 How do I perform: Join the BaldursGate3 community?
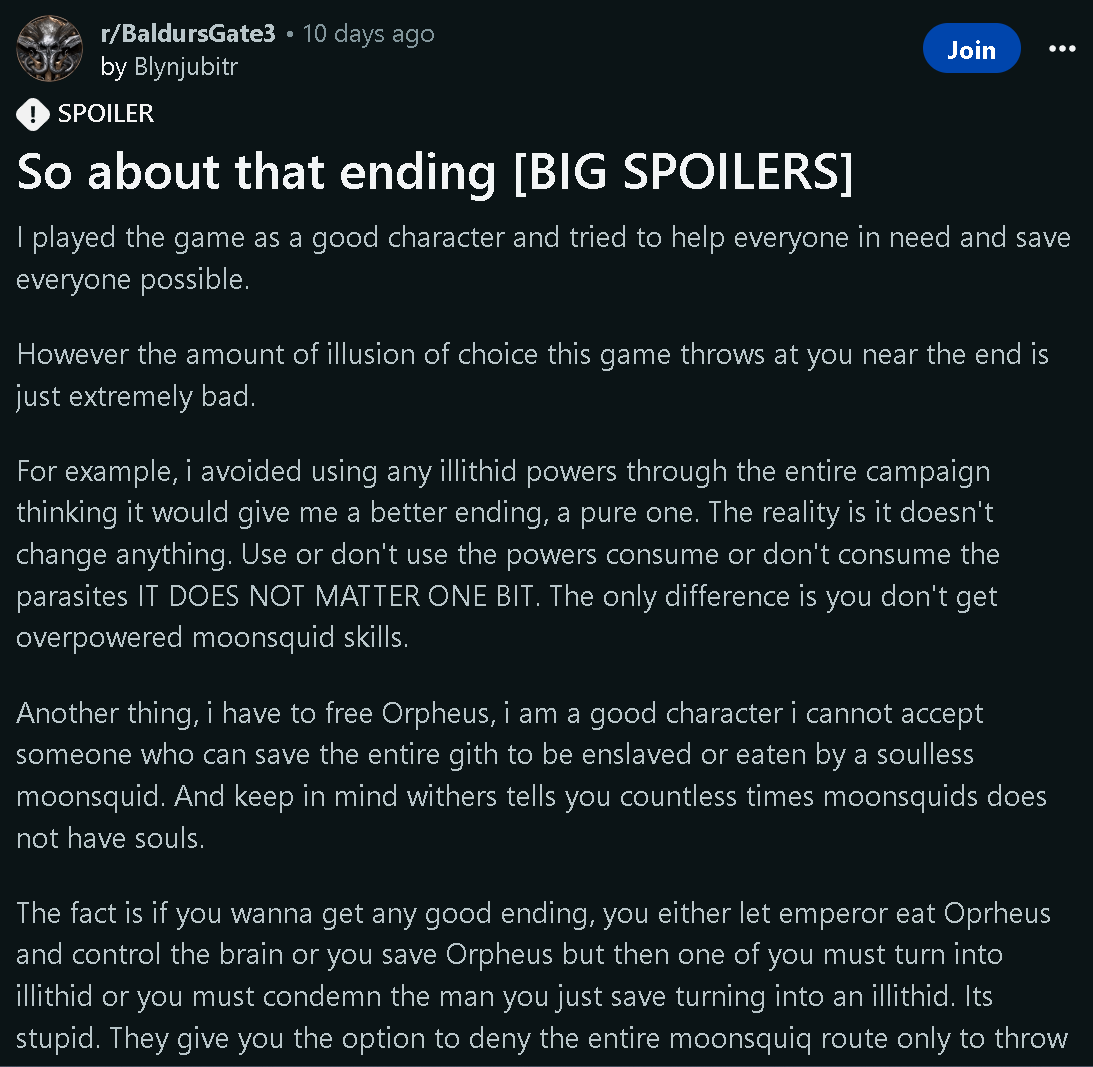(x=971, y=49)
